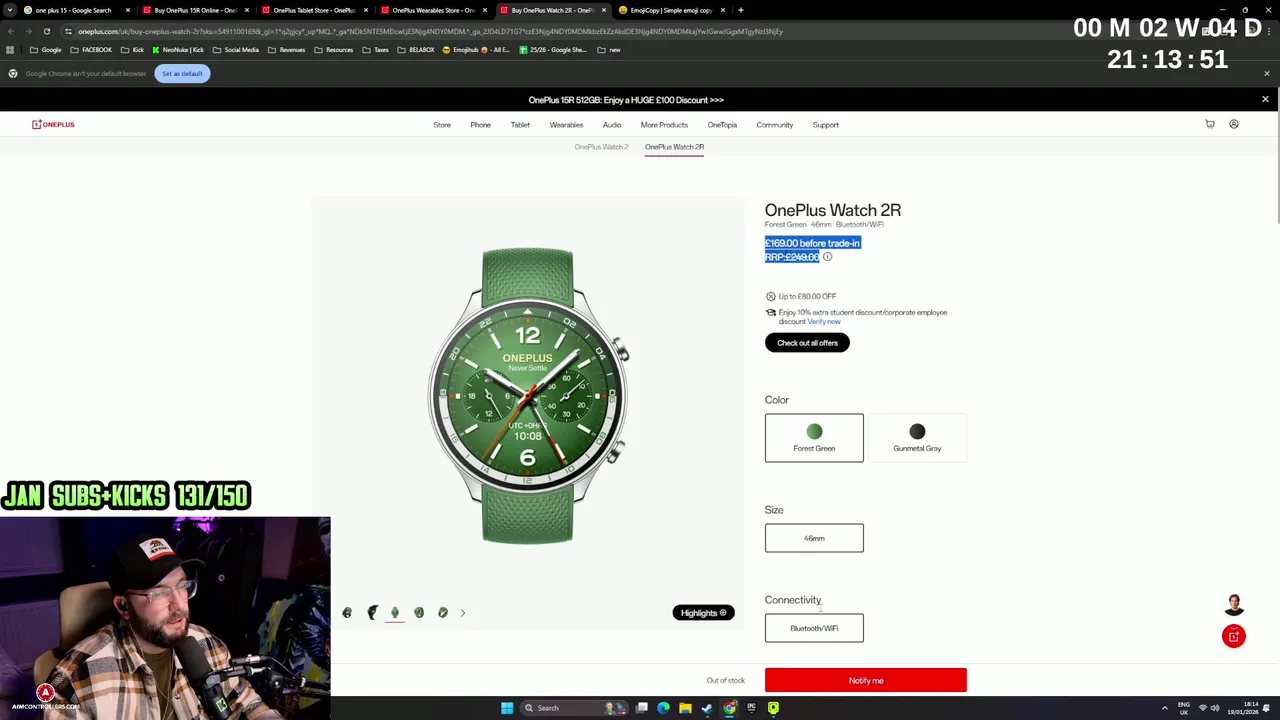Image resolution: width=1280 pixels, height=720 pixels.
Task: Open the Revenues bookmark folder
Action: tap(286, 50)
